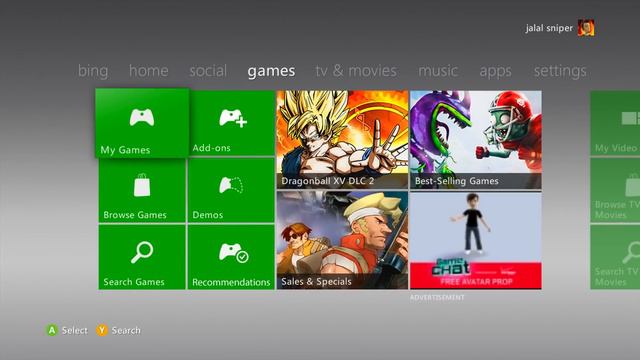Click the Select hint text
640x360 pixels.
[74, 330]
